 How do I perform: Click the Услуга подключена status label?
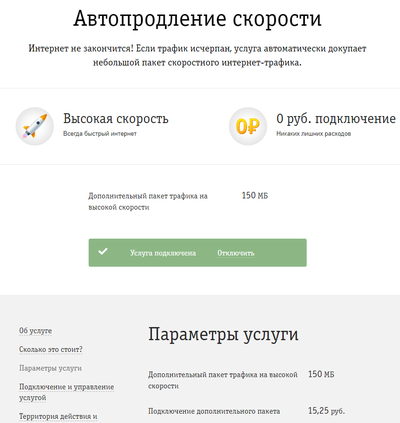coord(163,253)
